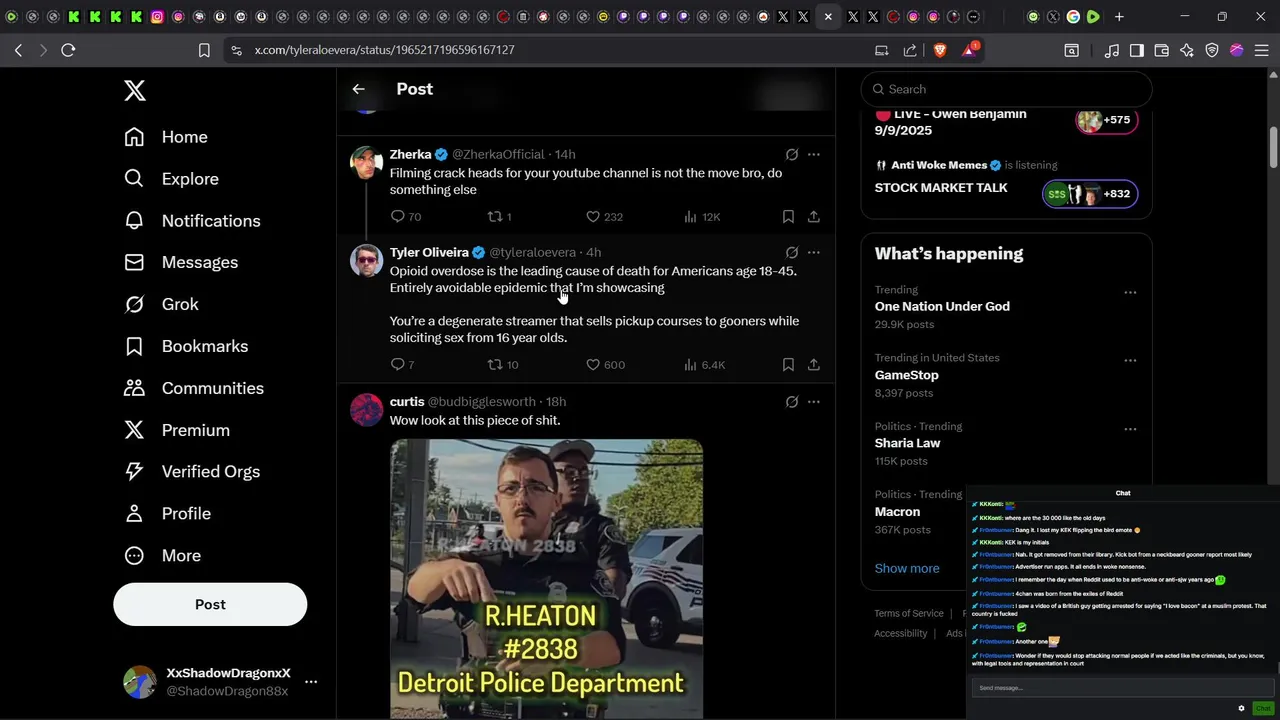
Task: Open Brave Shields lion icon
Action: 940,50
